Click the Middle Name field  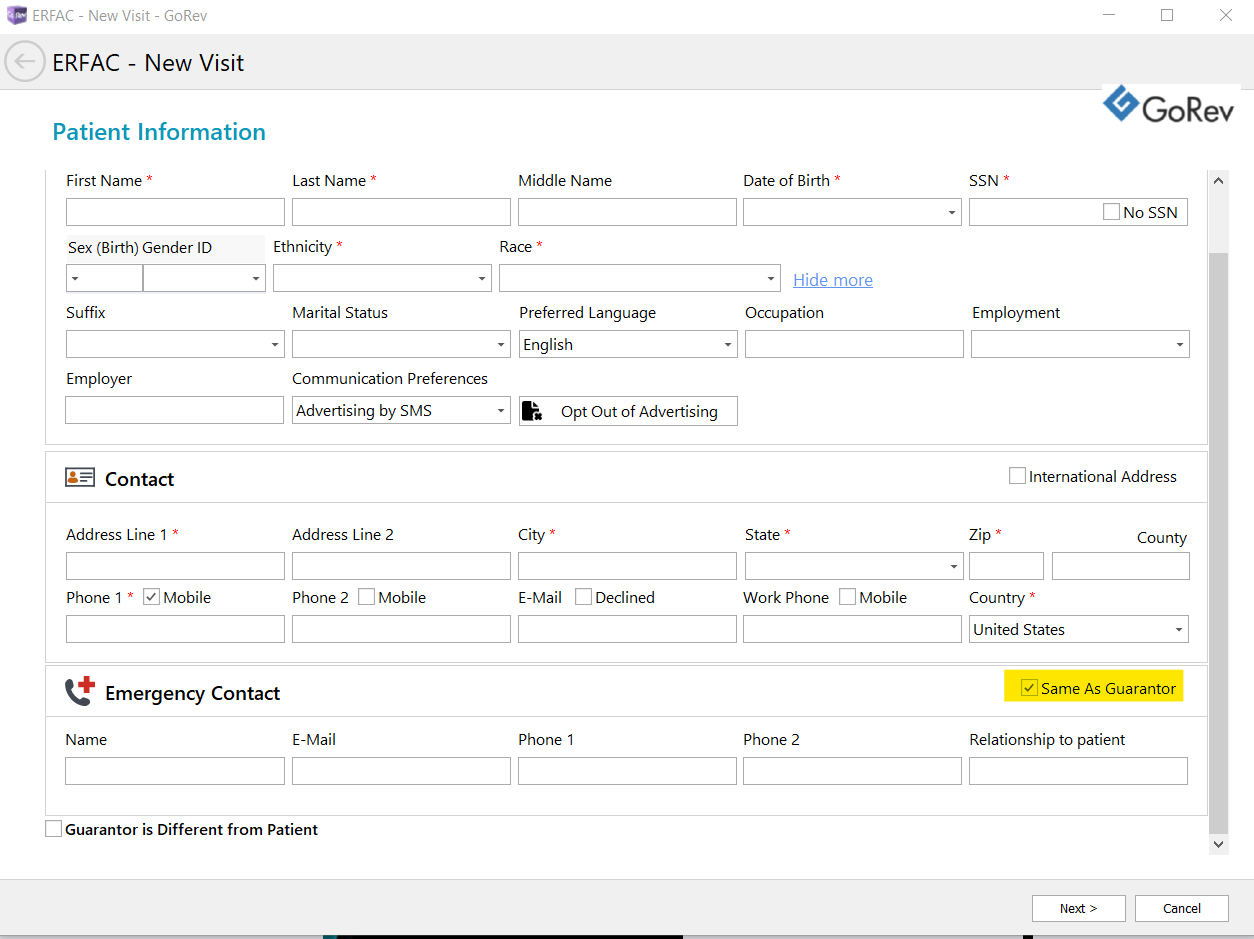(x=627, y=212)
